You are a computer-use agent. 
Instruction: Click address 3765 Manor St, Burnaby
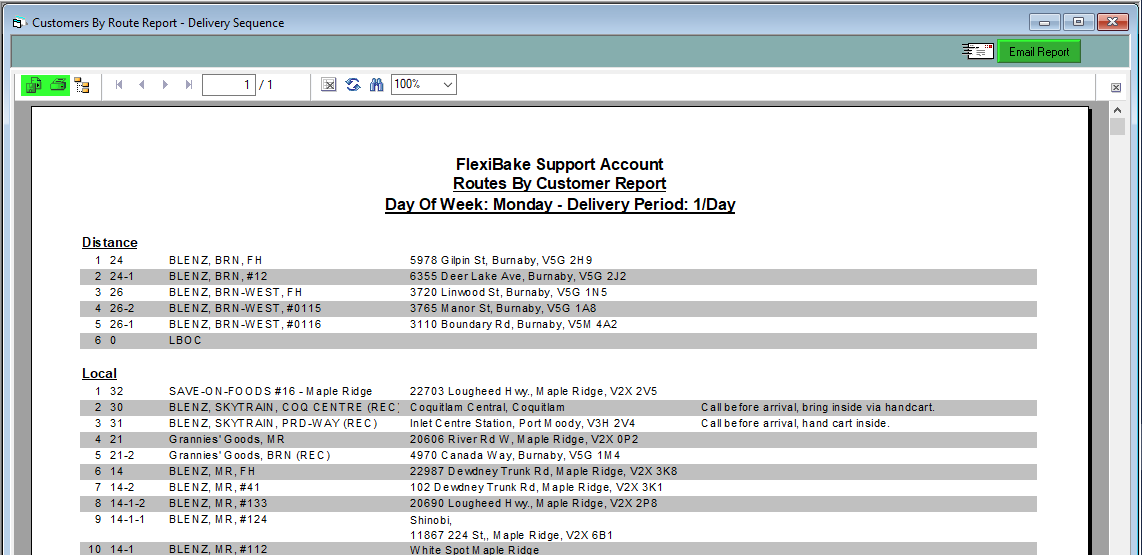[x=503, y=308]
